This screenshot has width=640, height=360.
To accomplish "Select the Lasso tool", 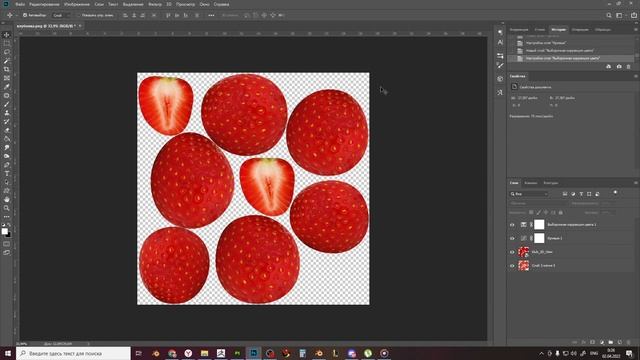I will pyautogui.click(x=7, y=52).
